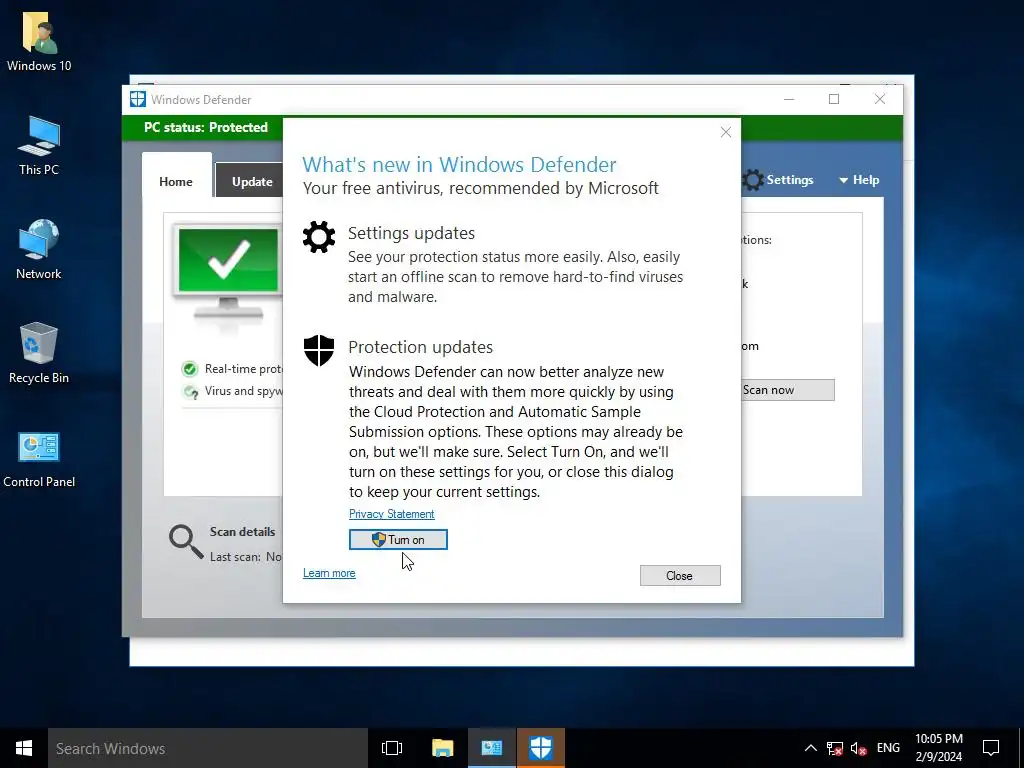1024x768 pixels.
Task: Click the network status tray icon
Action: click(x=835, y=748)
